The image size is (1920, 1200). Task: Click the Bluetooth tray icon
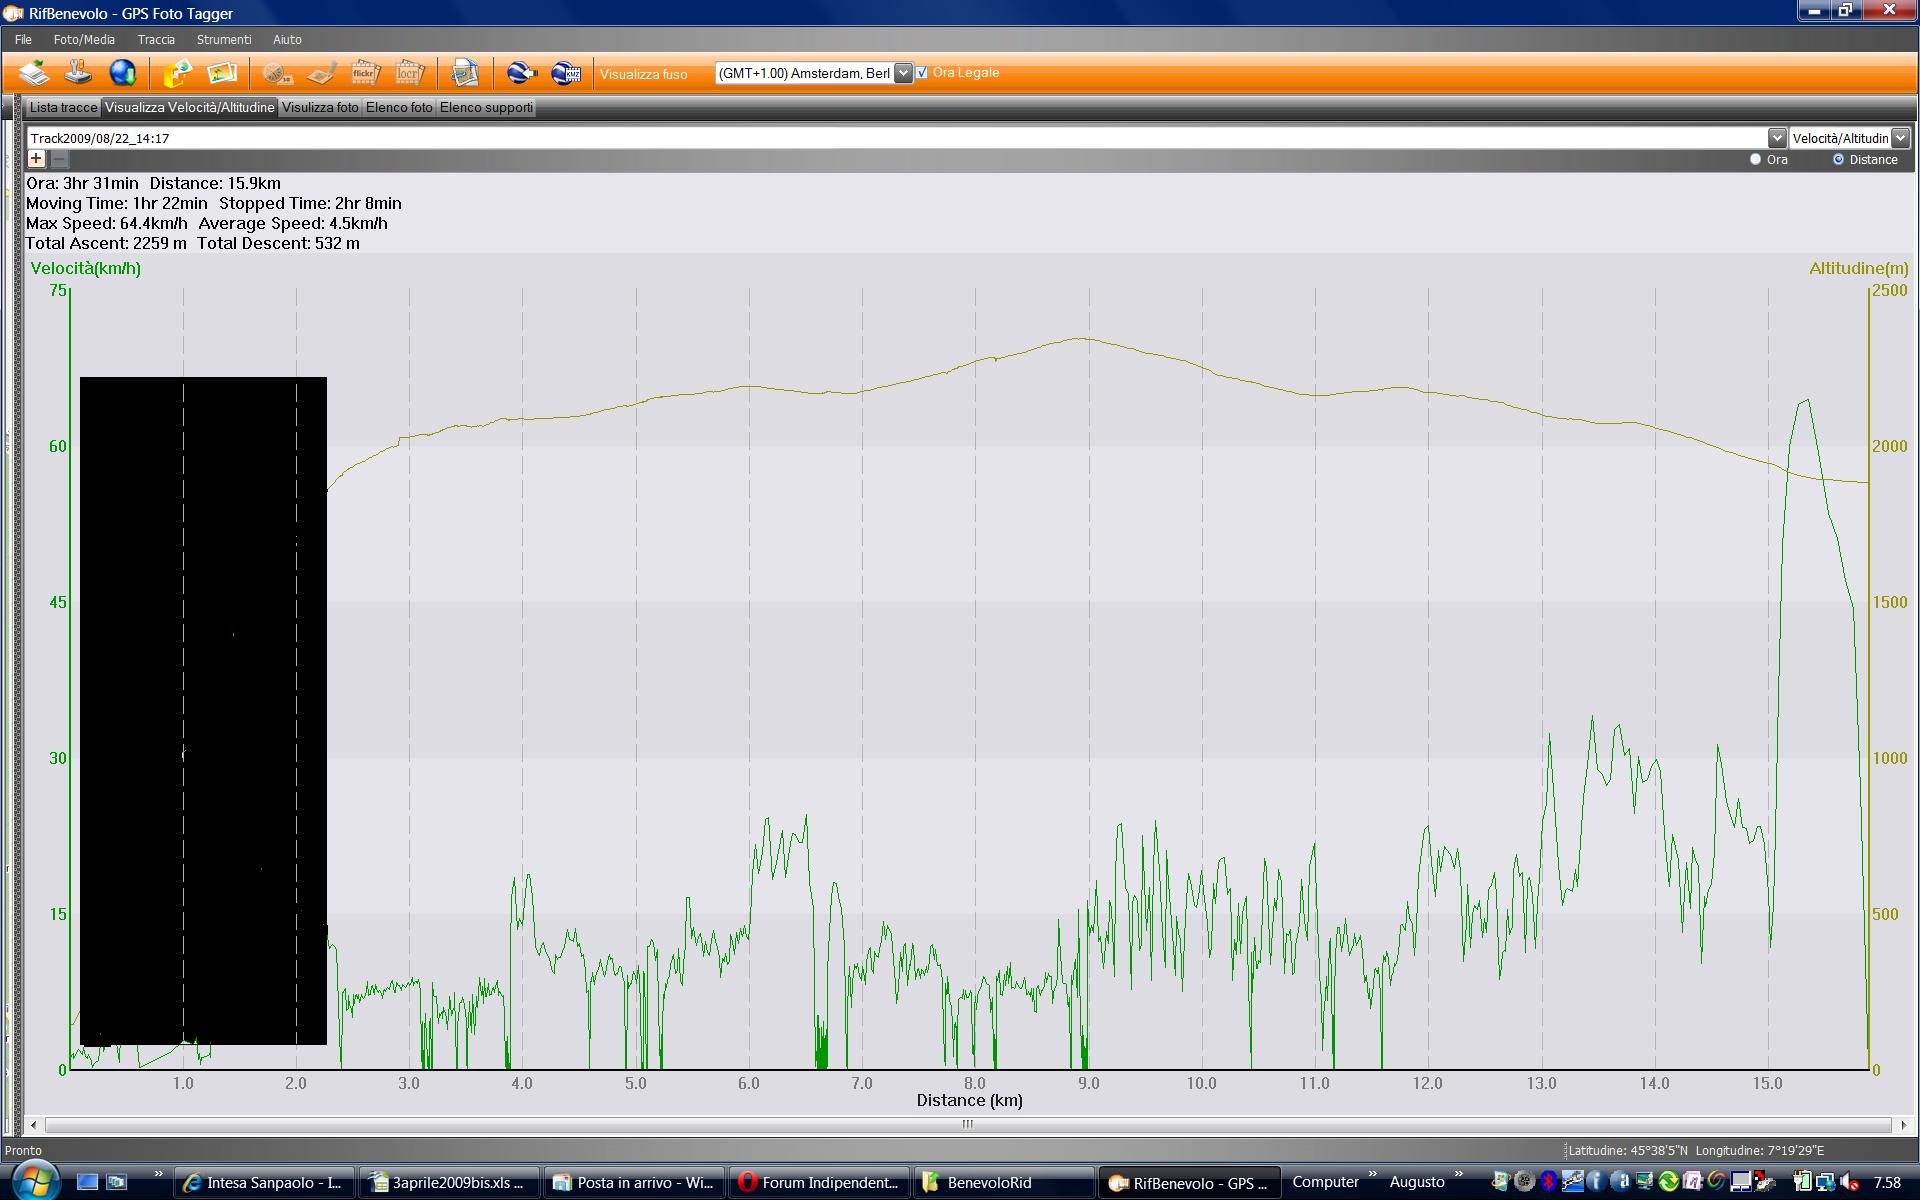[x=1548, y=1181]
